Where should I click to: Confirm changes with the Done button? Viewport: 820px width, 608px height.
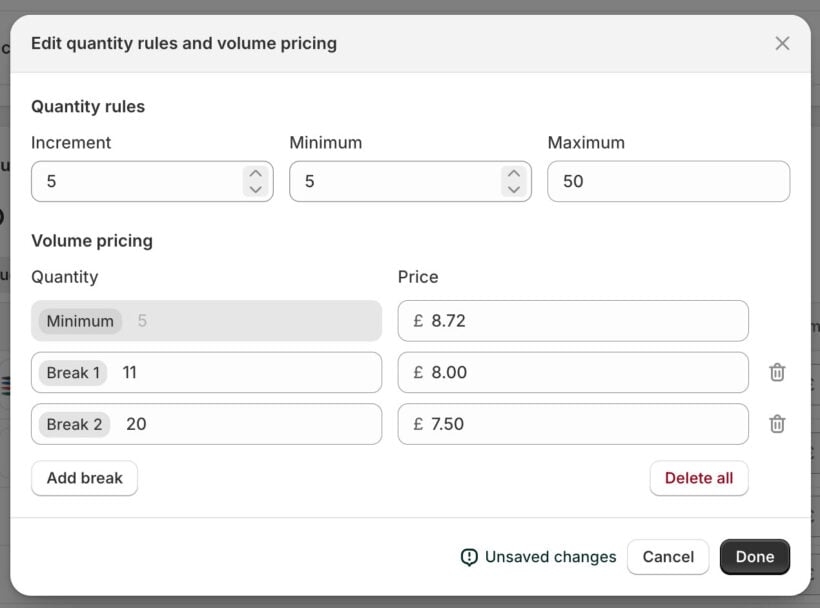click(755, 557)
